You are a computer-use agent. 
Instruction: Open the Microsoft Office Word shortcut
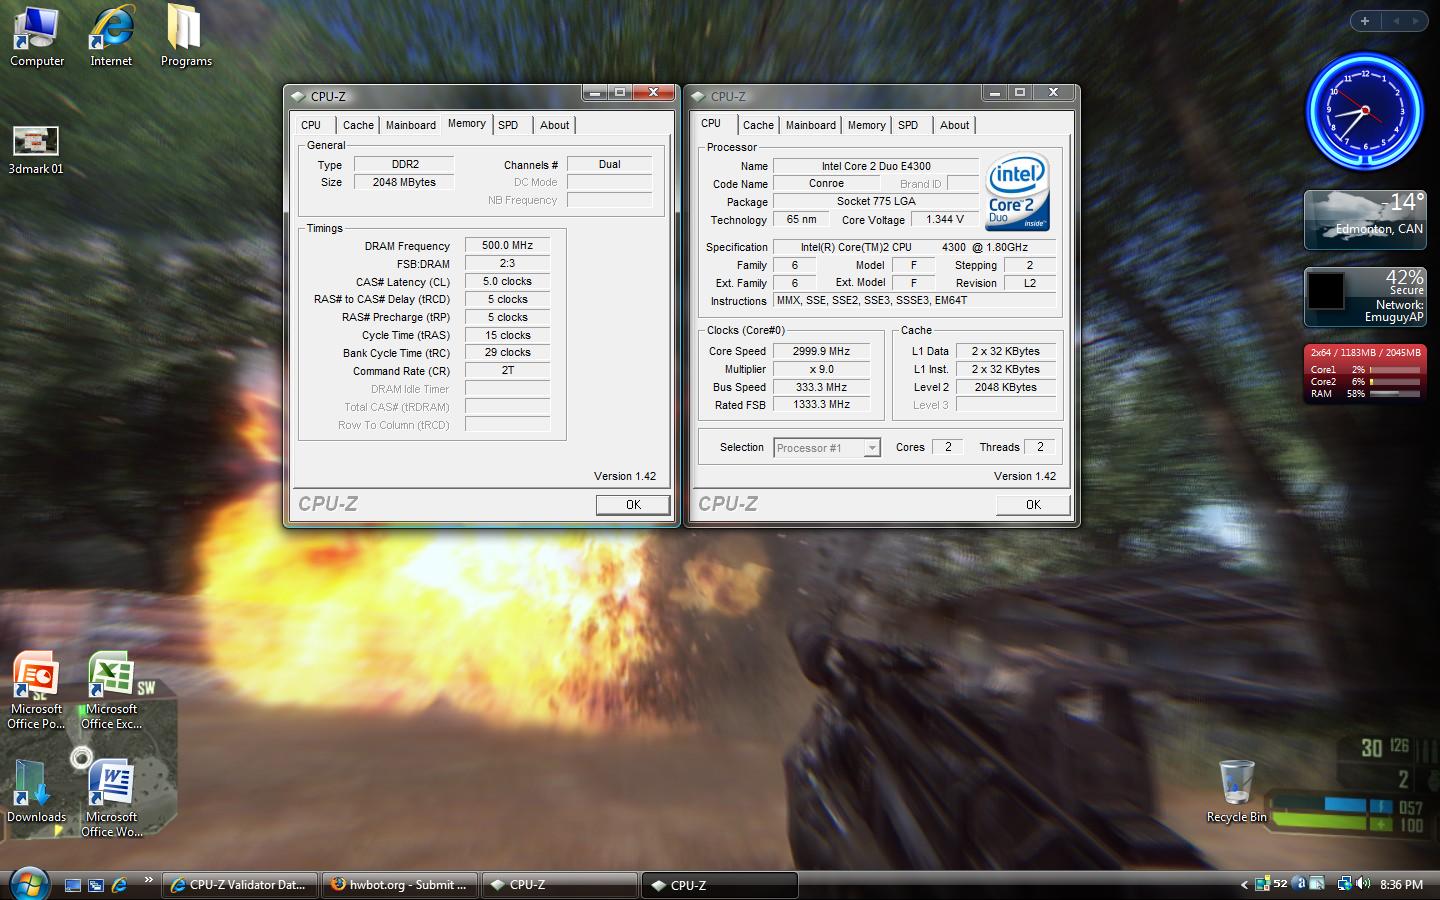[x=111, y=797]
